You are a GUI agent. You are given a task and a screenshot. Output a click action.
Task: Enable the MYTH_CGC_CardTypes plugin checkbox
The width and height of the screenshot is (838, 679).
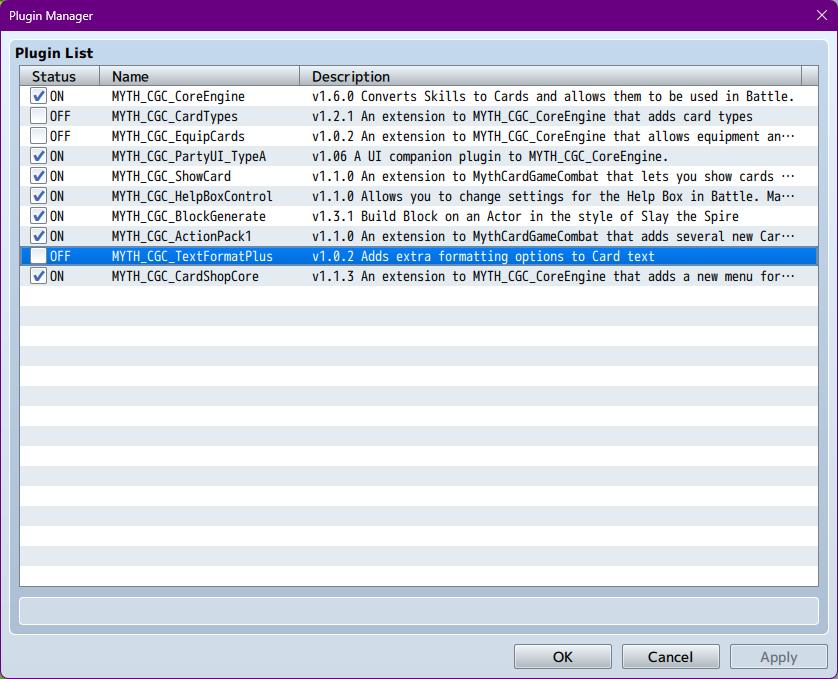coord(38,116)
